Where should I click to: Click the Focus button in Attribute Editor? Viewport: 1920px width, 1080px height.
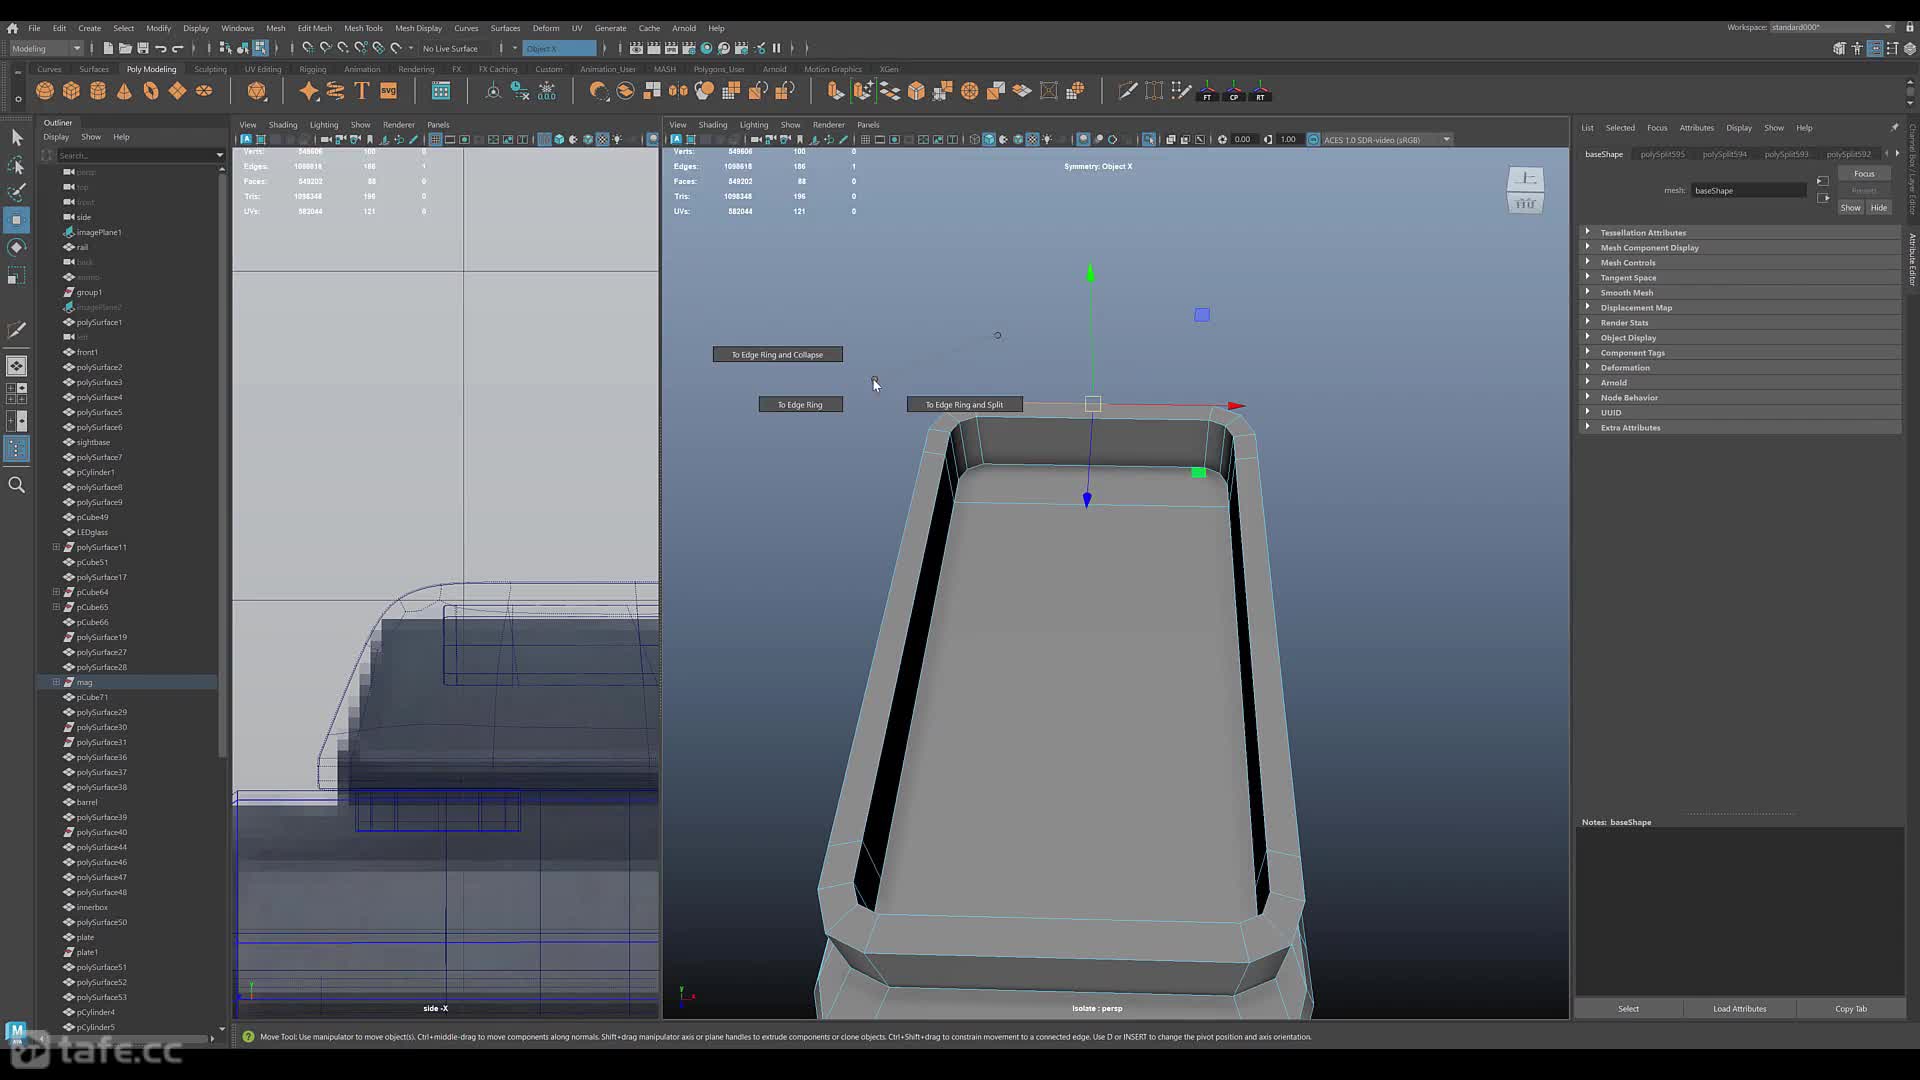pyautogui.click(x=1864, y=173)
